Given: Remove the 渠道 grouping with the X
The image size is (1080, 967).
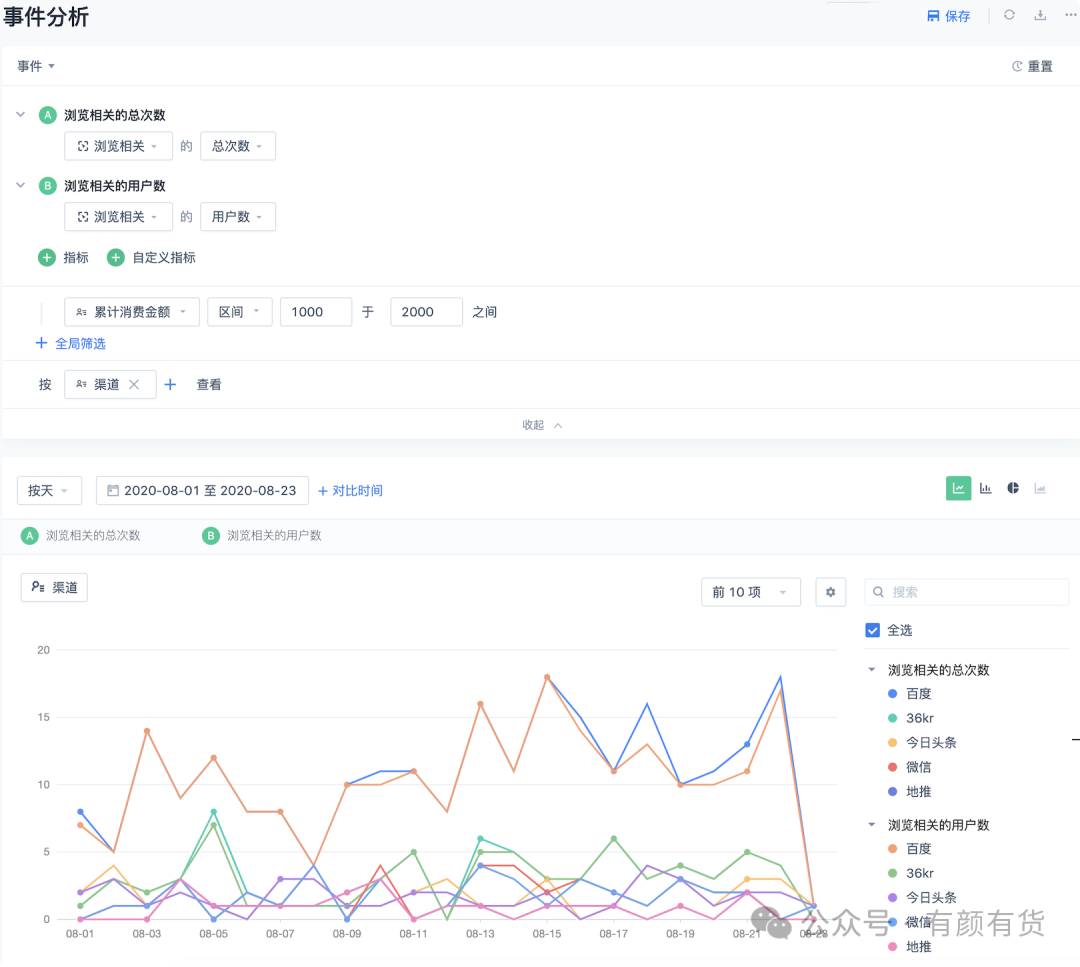Looking at the screenshot, I should coord(134,384).
